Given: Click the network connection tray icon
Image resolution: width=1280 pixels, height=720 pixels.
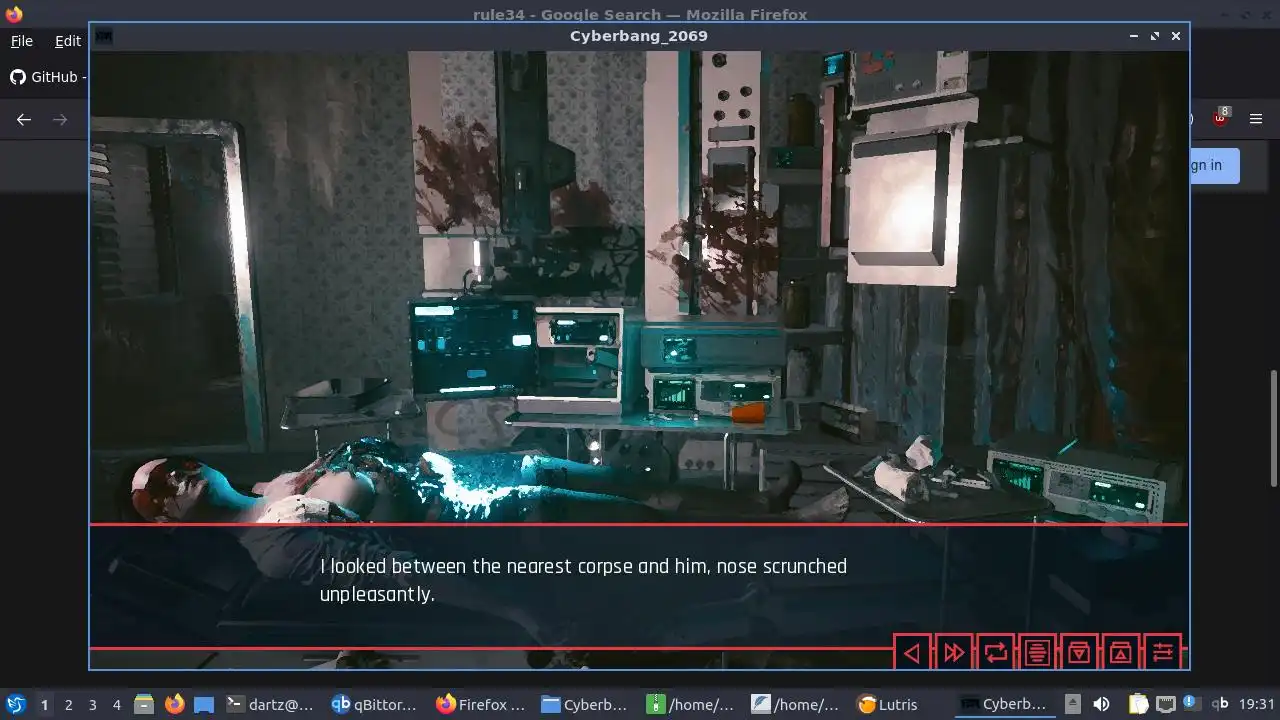Looking at the screenshot, I should (x=1165, y=705).
